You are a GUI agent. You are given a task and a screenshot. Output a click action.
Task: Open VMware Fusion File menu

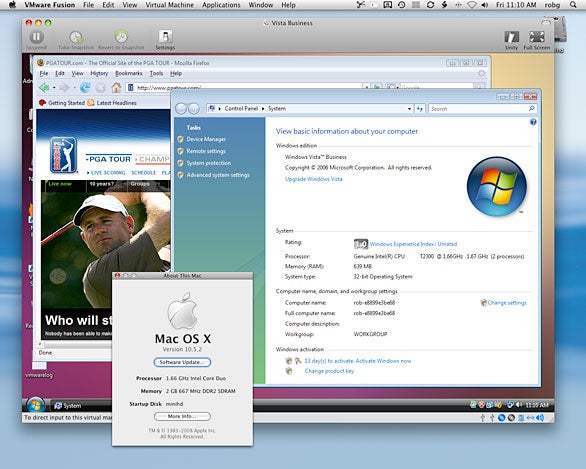(89, 5)
